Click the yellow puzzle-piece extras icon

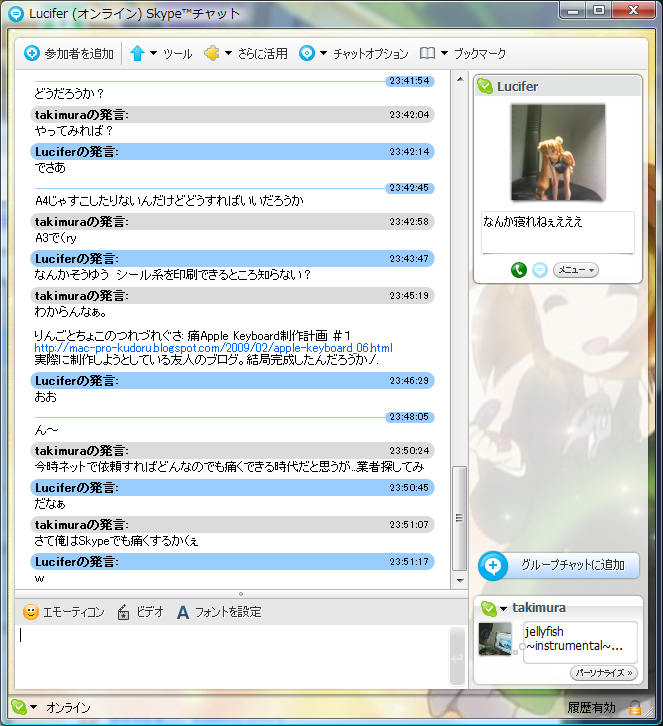pyautogui.click(x=212, y=53)
